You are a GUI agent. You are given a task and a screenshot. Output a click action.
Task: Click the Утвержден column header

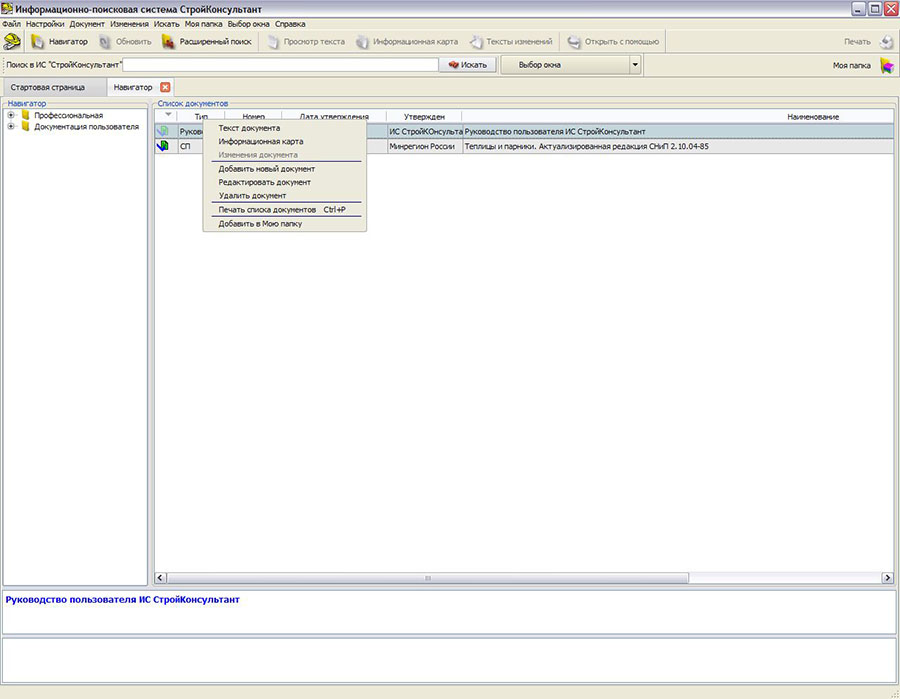pyautogui.click(x=424, y=116)
